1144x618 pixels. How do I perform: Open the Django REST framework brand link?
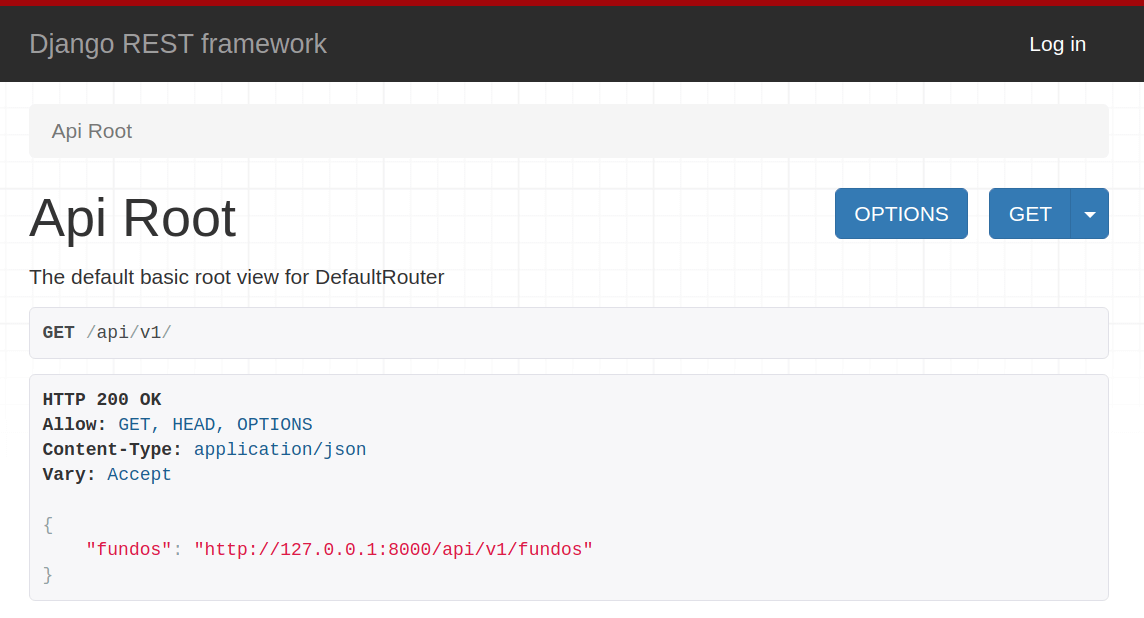[x=178, y=44]
